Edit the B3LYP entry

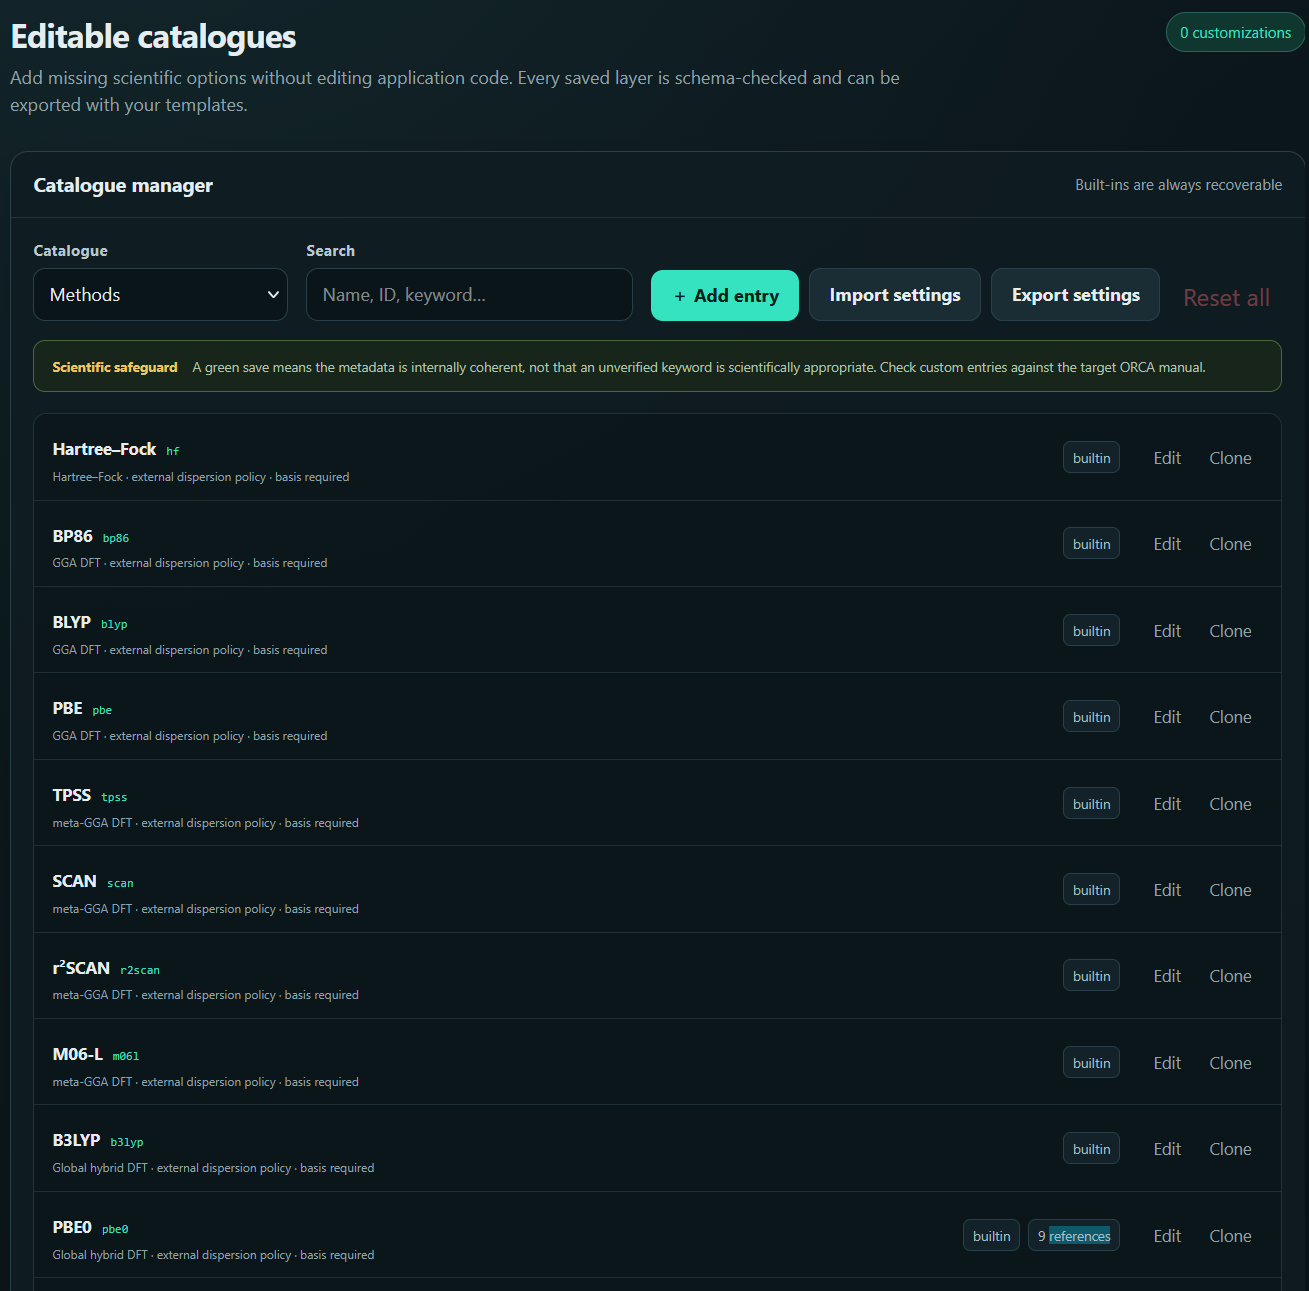[x=1167, y=1149]
